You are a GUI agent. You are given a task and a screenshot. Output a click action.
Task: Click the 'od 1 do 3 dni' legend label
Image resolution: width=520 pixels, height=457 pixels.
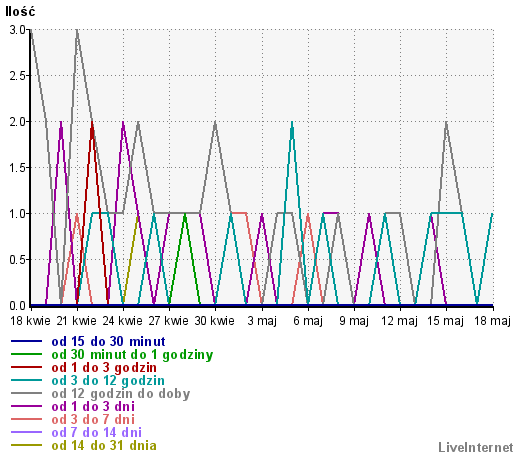[93, 406]
